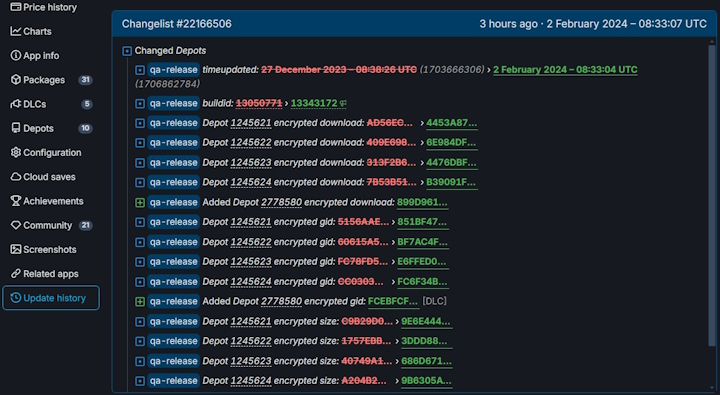Click the new hash 4453A87... value
720x395 pixels.
pyautogui.click(x=451, y=123)
